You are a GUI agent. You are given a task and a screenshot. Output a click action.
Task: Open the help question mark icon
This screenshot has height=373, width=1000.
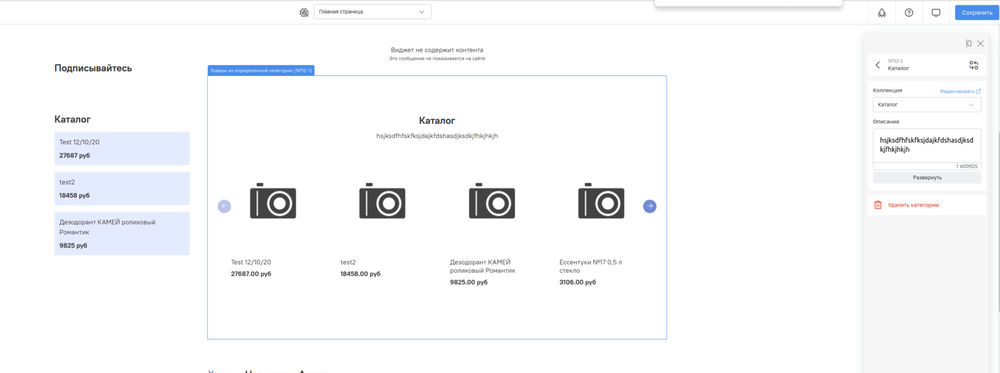coord(909,12)
